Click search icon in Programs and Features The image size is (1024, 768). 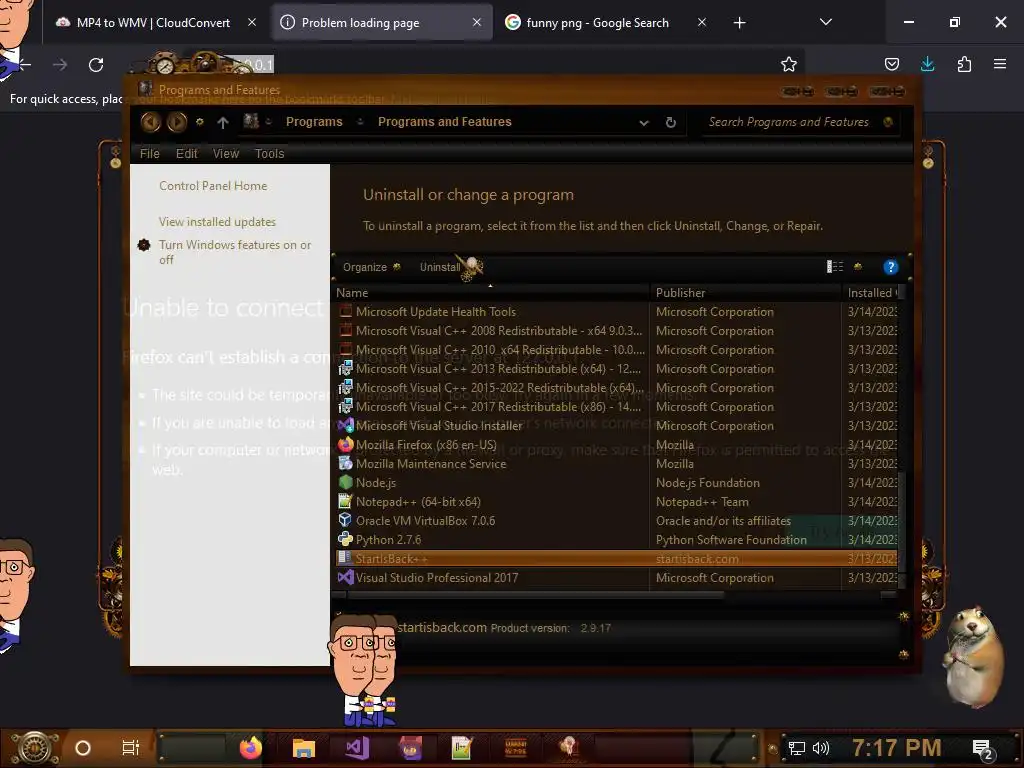[888, 121]
